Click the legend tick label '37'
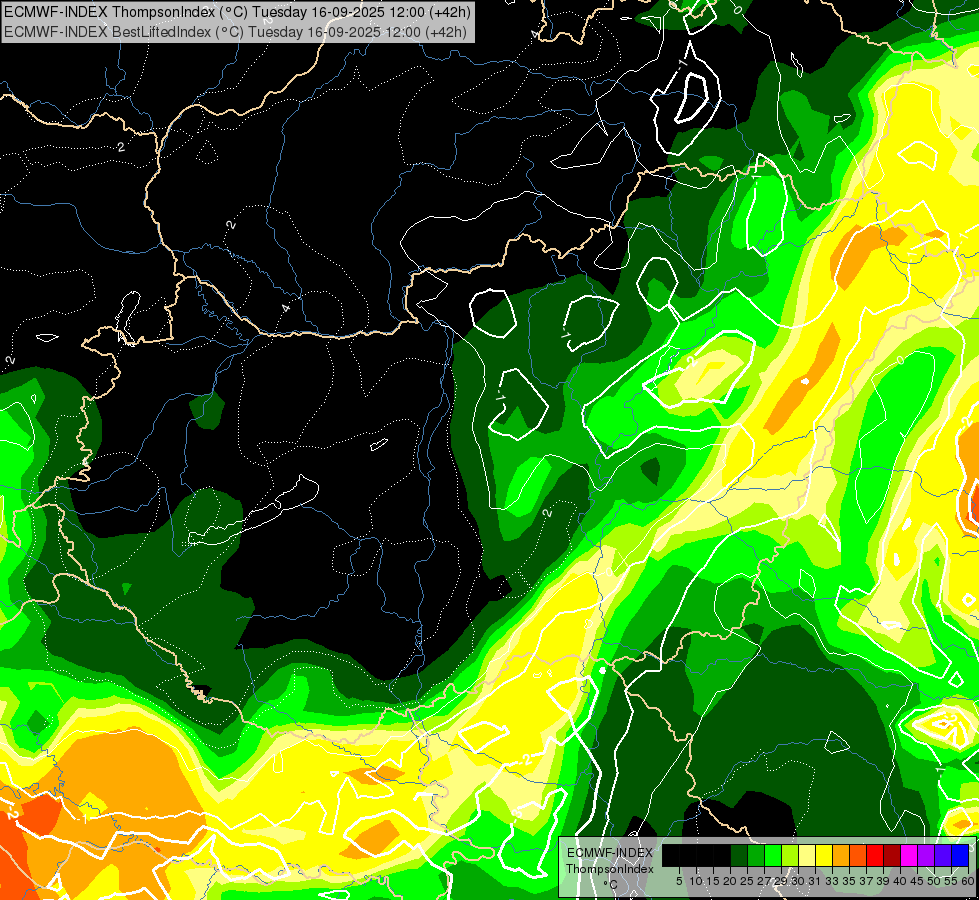 866,881
